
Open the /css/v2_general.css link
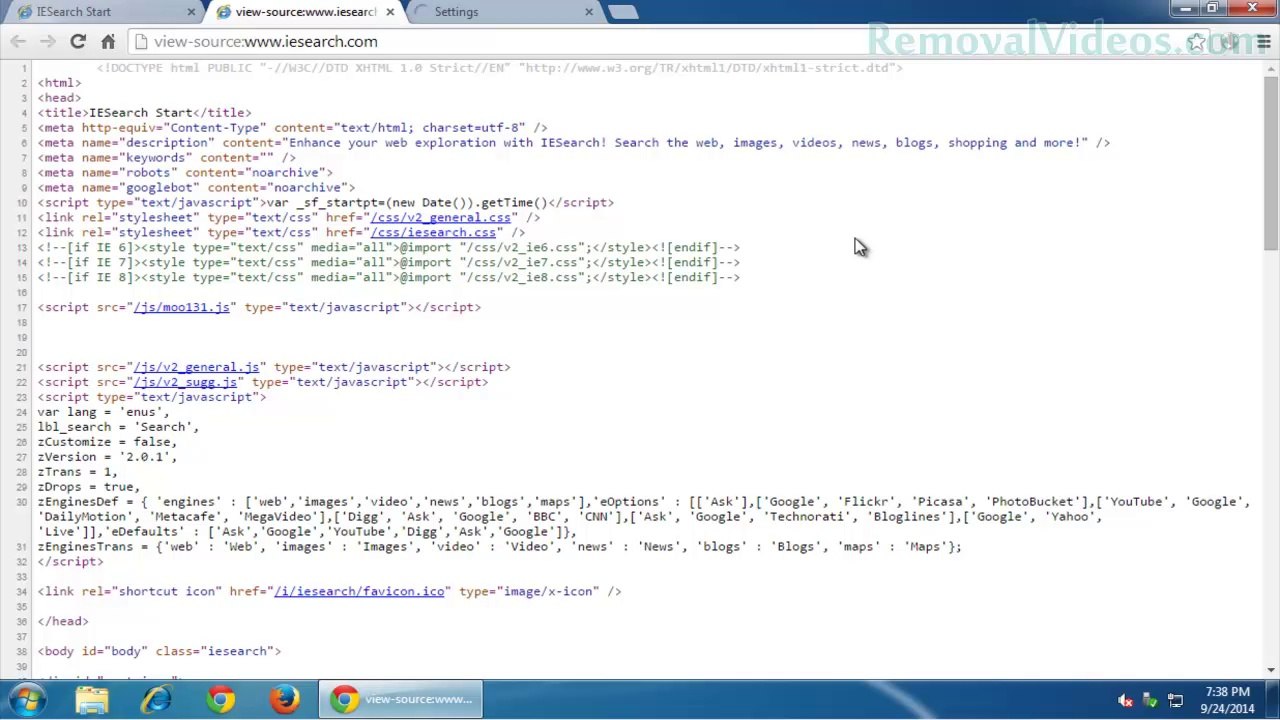[x=440, y=217]
